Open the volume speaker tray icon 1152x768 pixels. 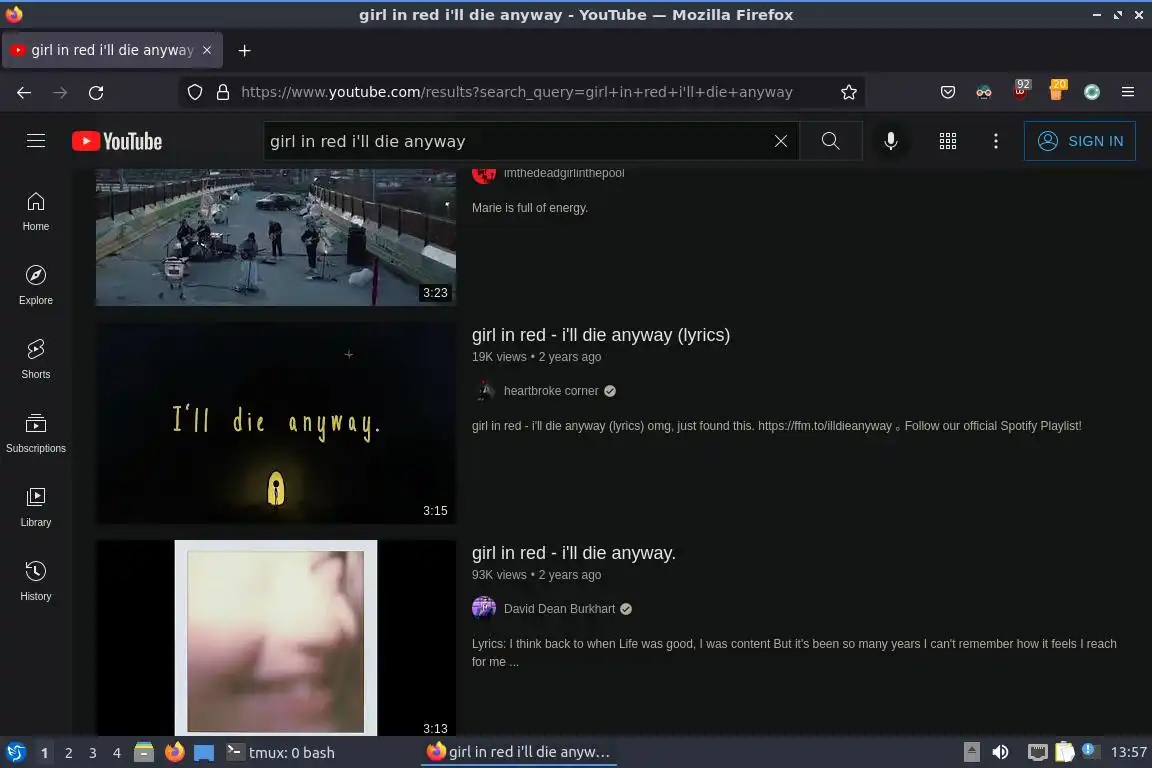coord(1001,752)
